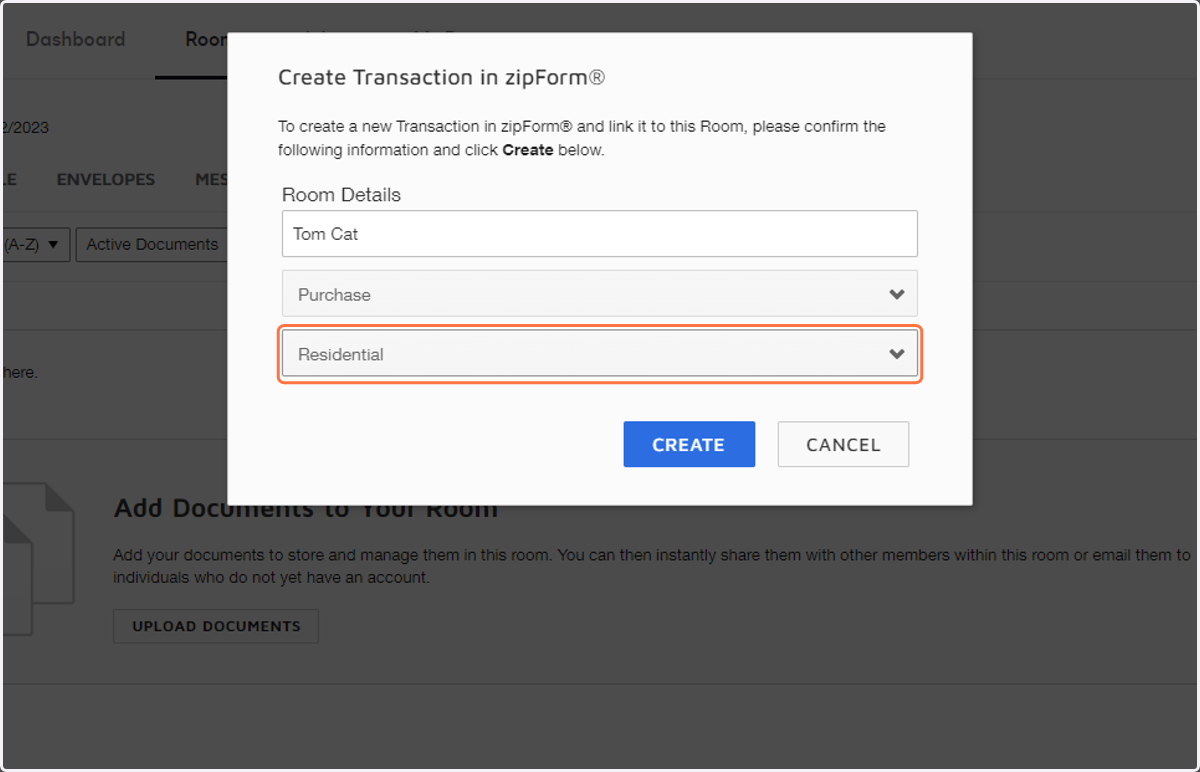Open the Purchase transaction type dropdown

600,294
